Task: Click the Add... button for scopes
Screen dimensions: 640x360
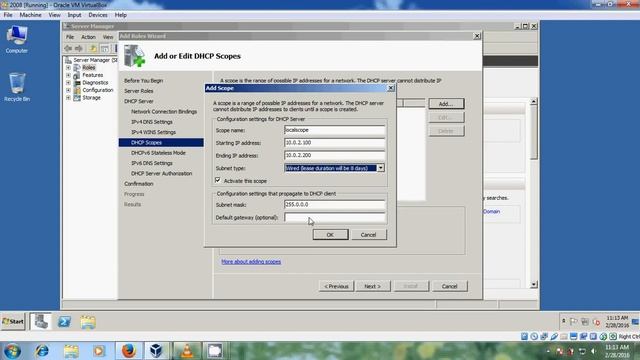Action: tap(446, 104)
